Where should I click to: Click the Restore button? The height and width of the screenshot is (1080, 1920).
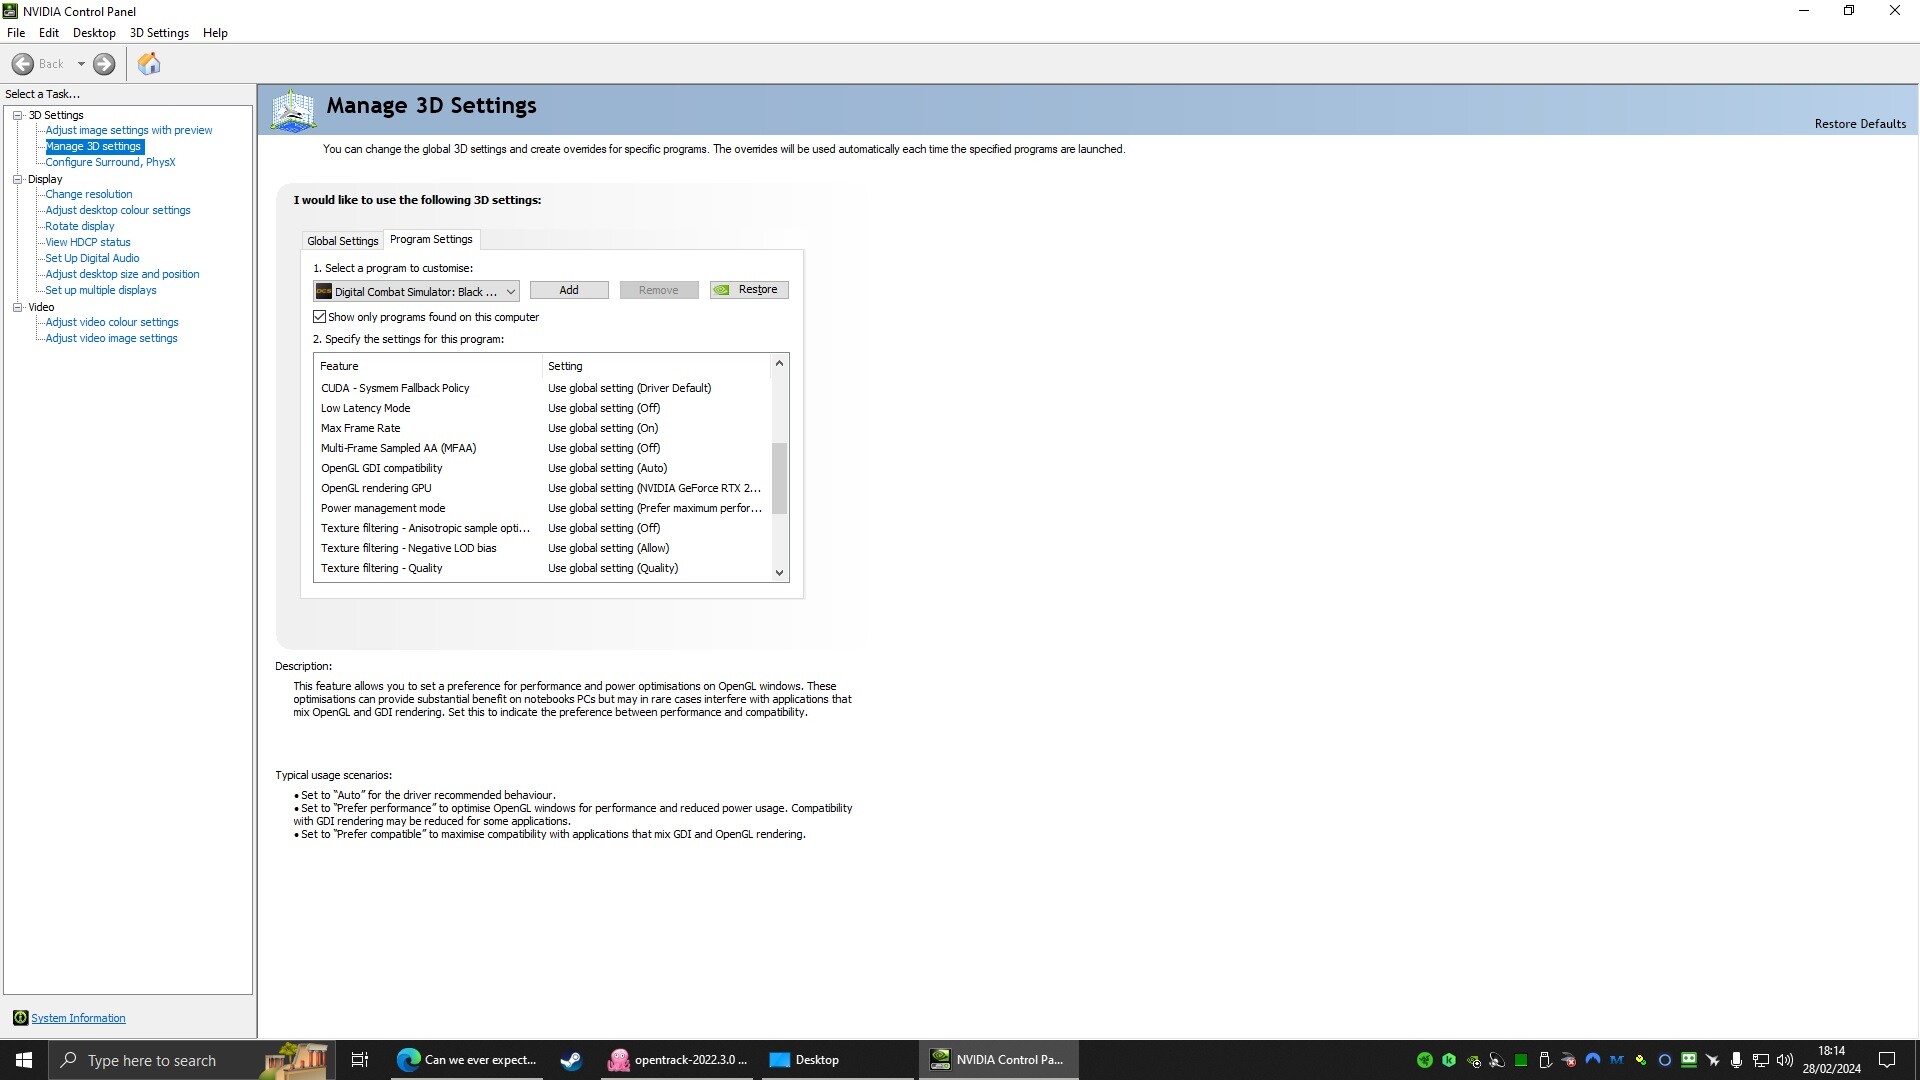749,290
